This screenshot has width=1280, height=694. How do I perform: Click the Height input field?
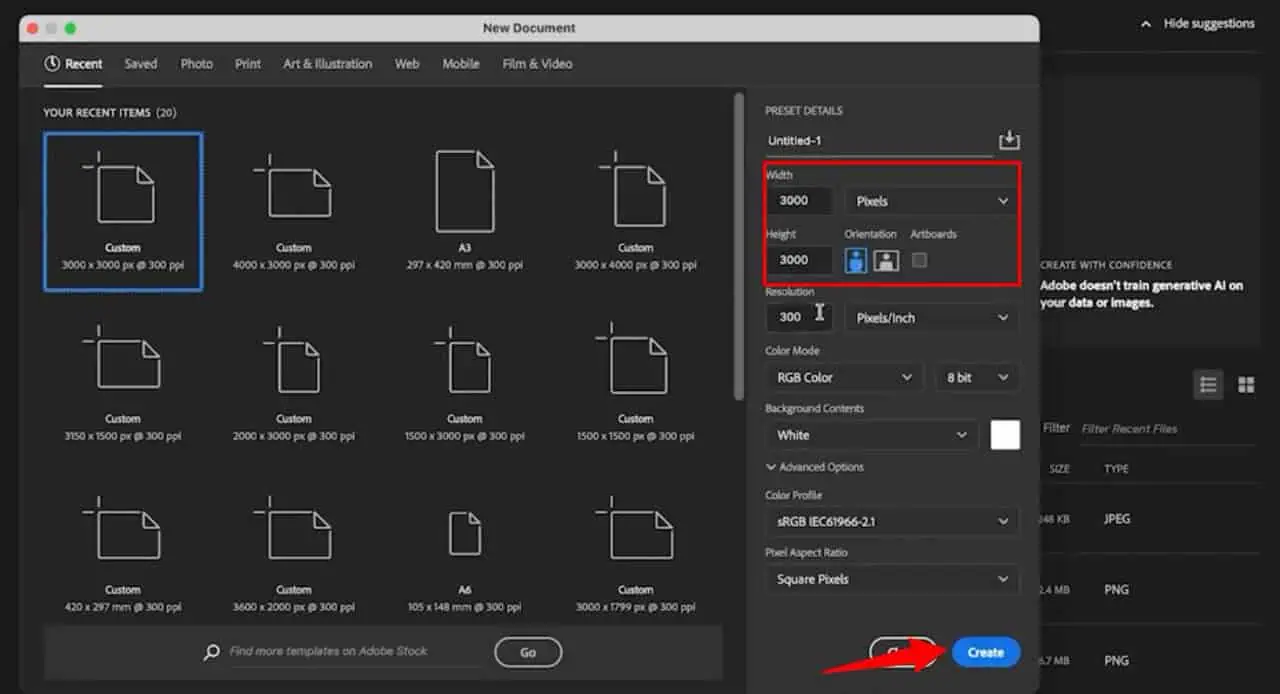[799, 260]
